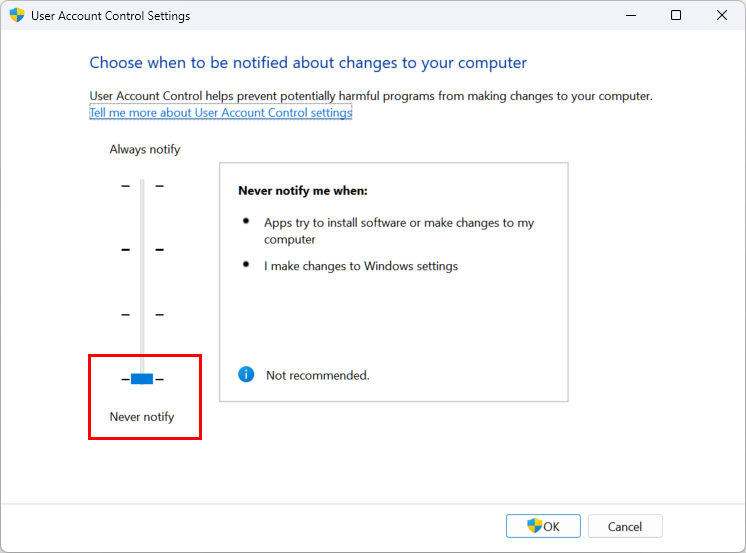Set slider to the third level from top

pyautogui.click(x=142, y=314)
